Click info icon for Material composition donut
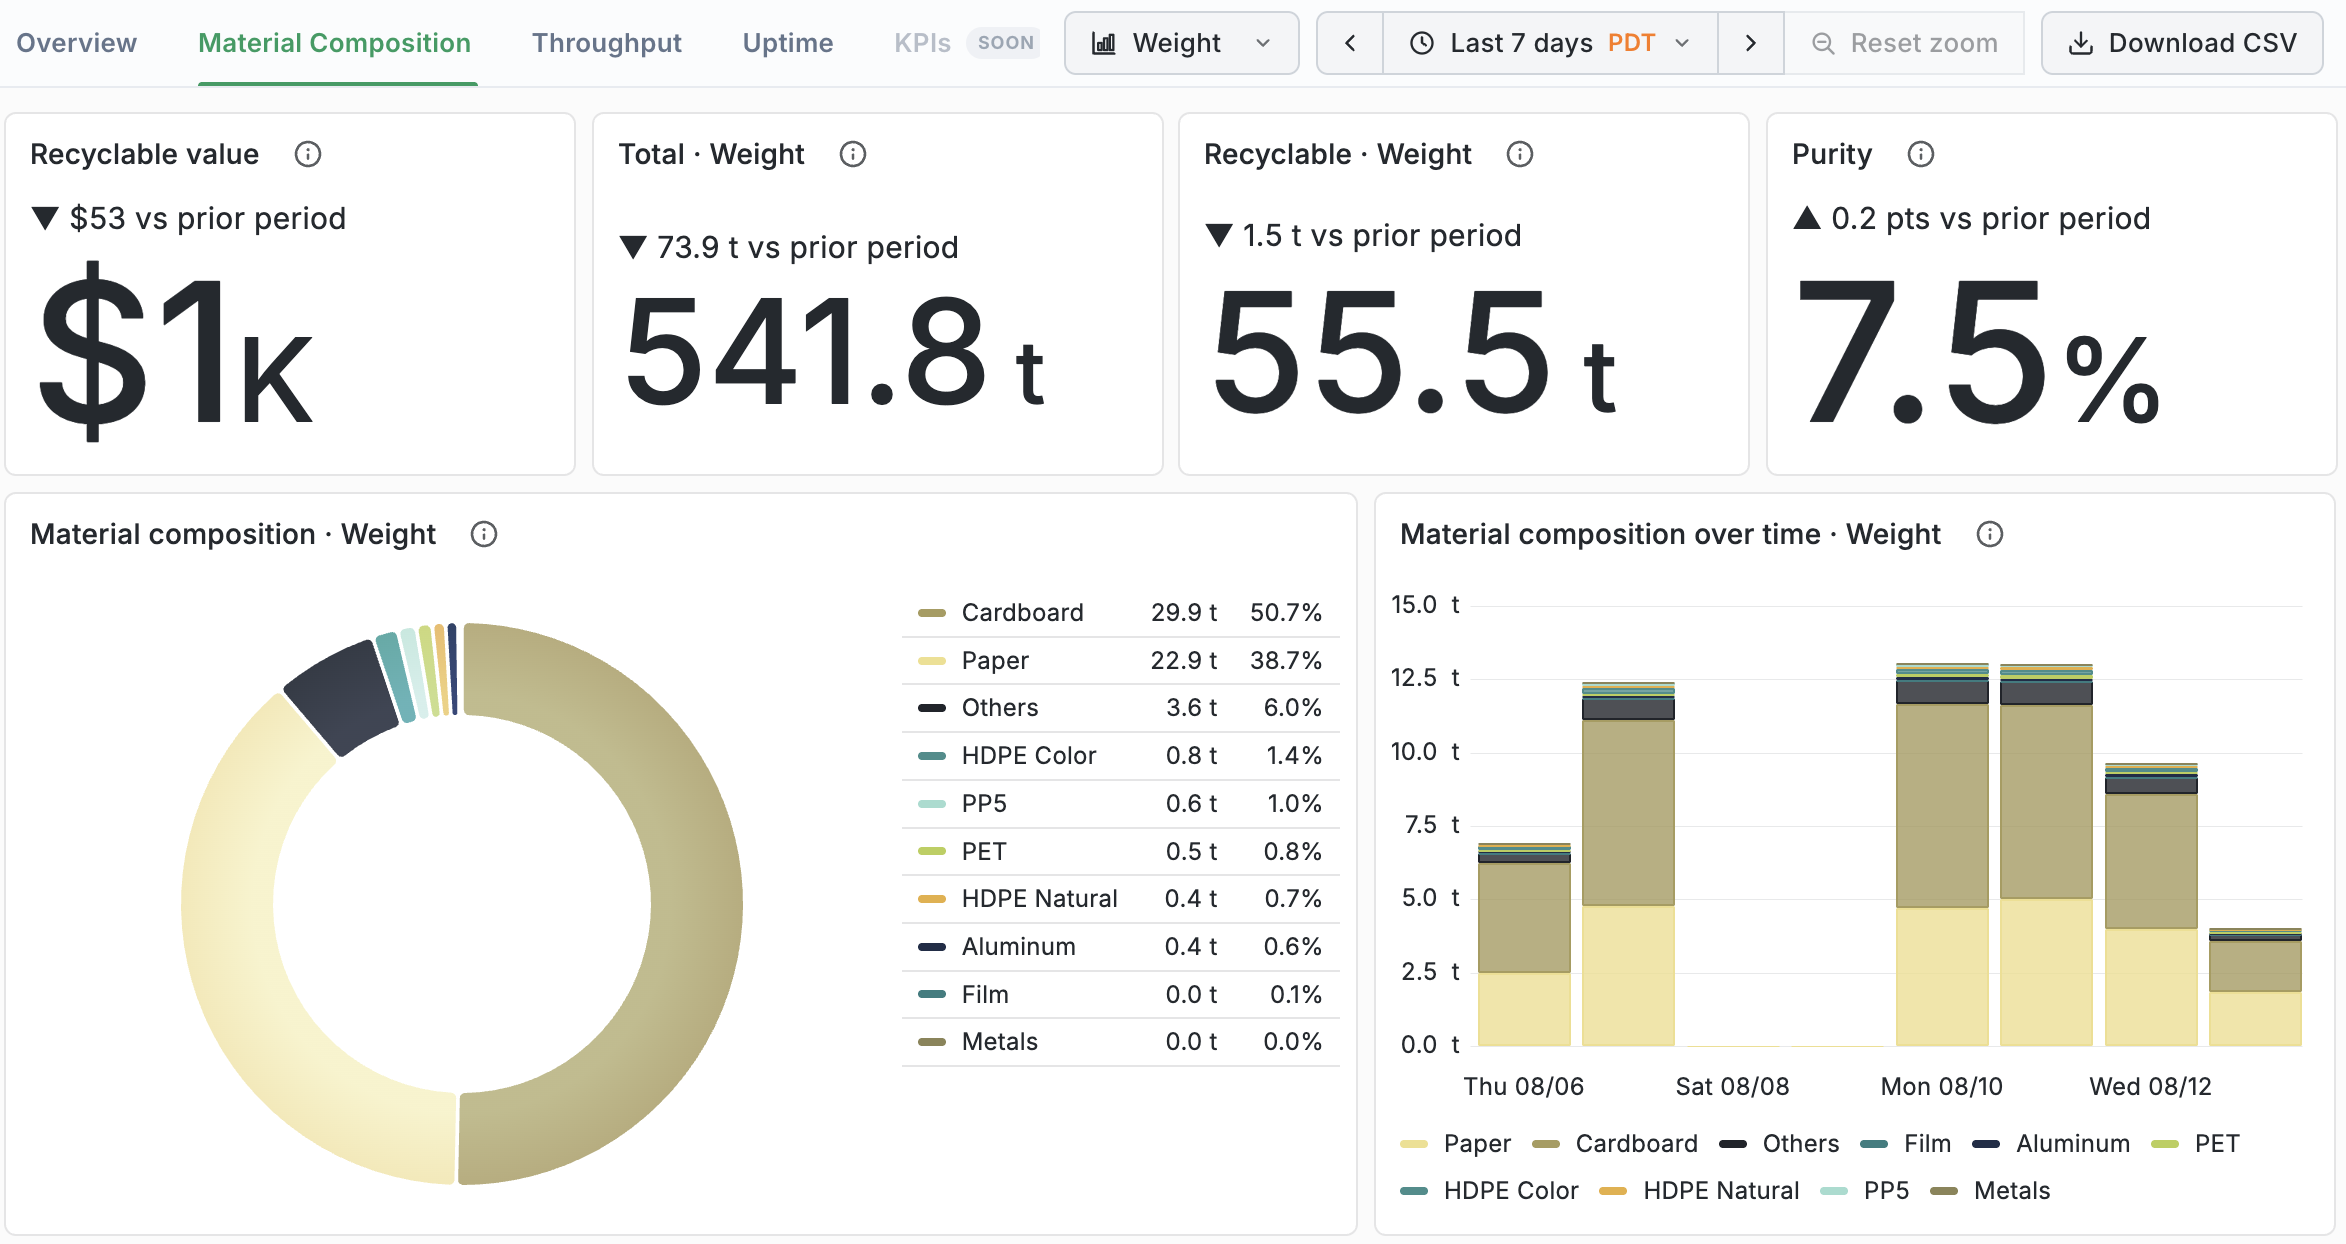2346x1244 pixels. pos(484,534)
